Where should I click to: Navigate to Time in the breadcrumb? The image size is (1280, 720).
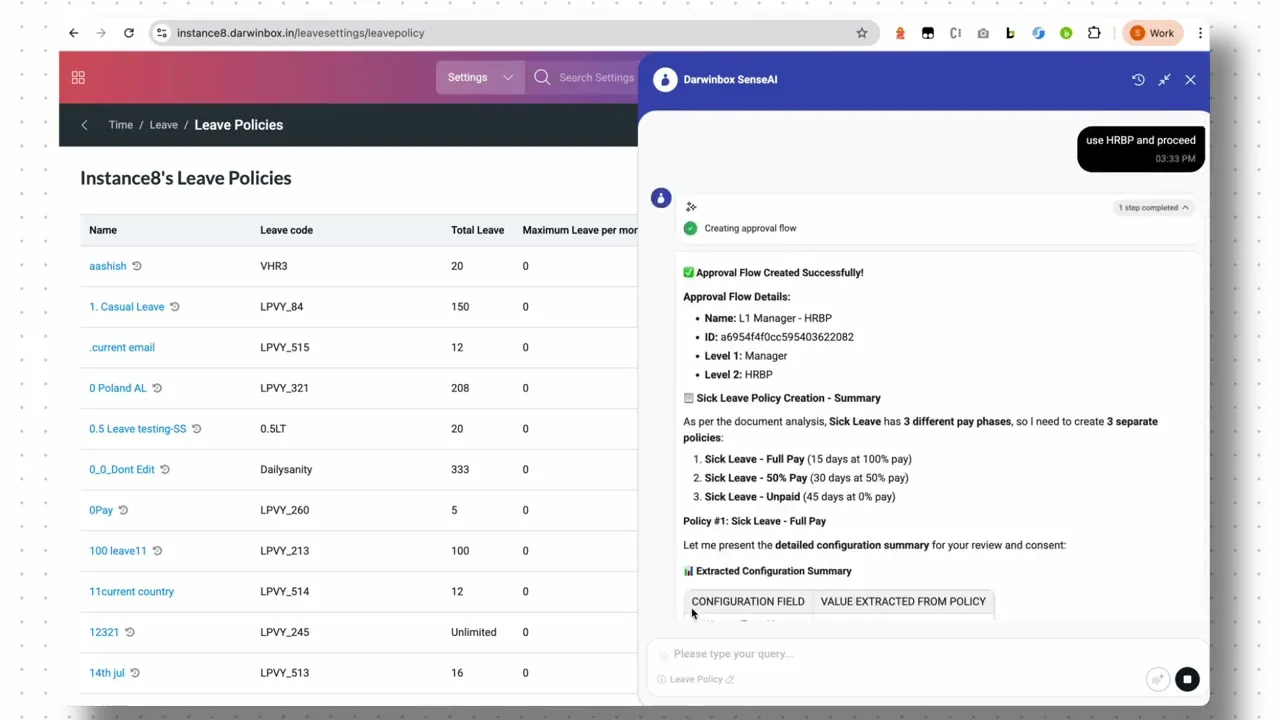[x=121, y=125]
